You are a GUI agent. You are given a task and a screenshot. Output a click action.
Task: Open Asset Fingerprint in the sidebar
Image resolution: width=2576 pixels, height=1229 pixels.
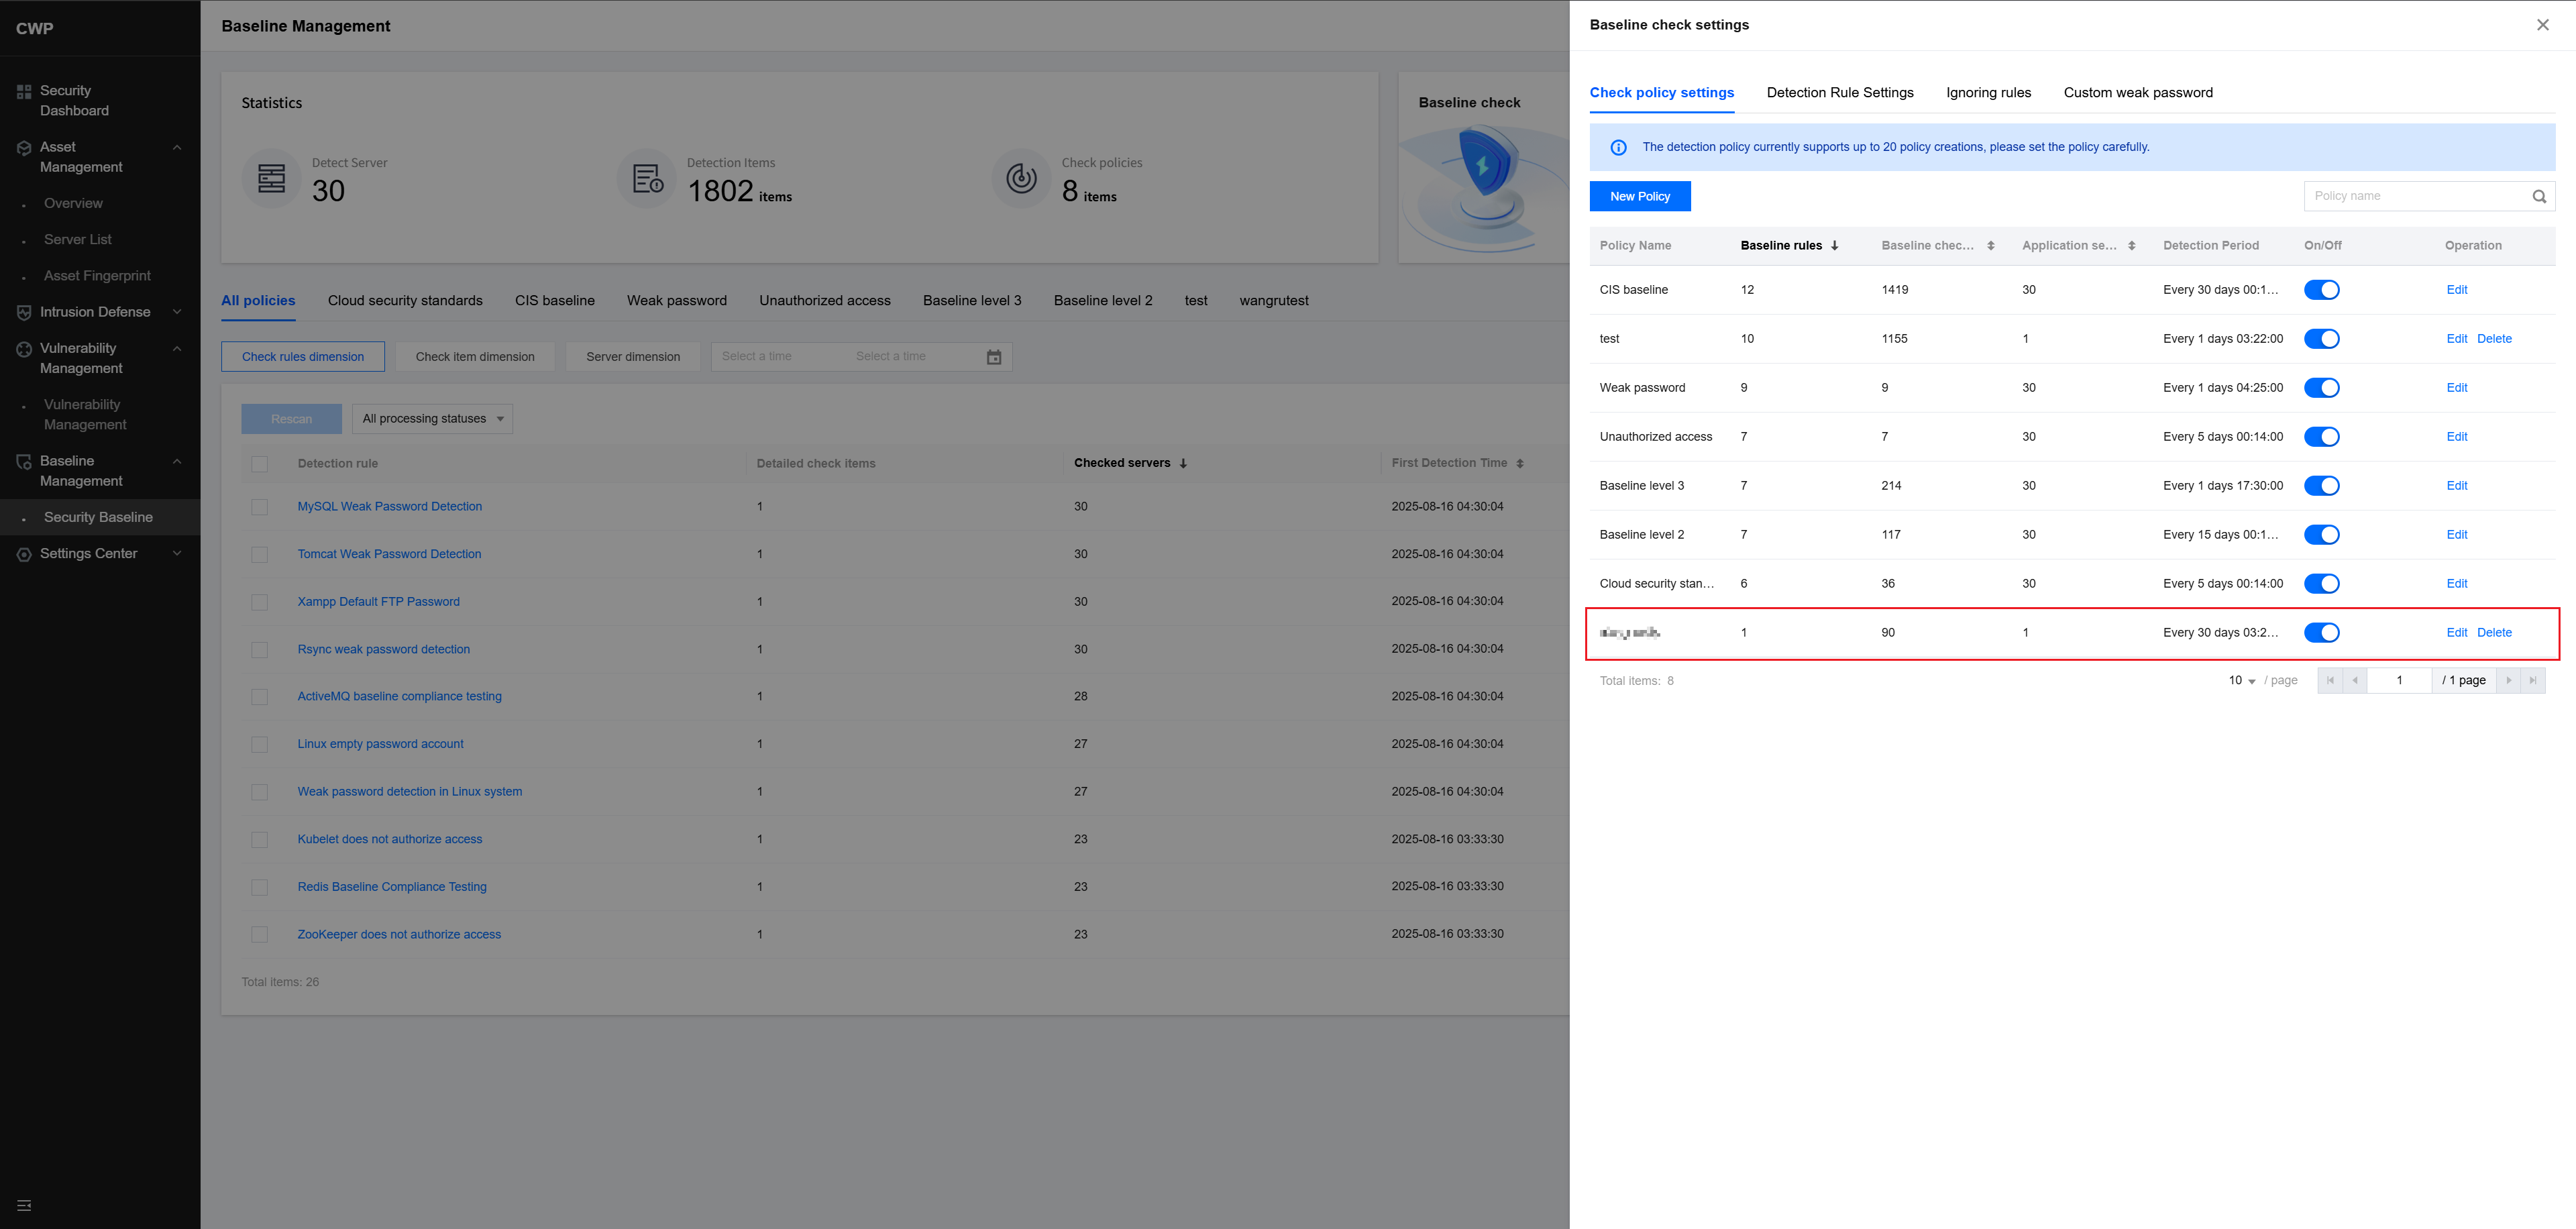pos(97,276)
